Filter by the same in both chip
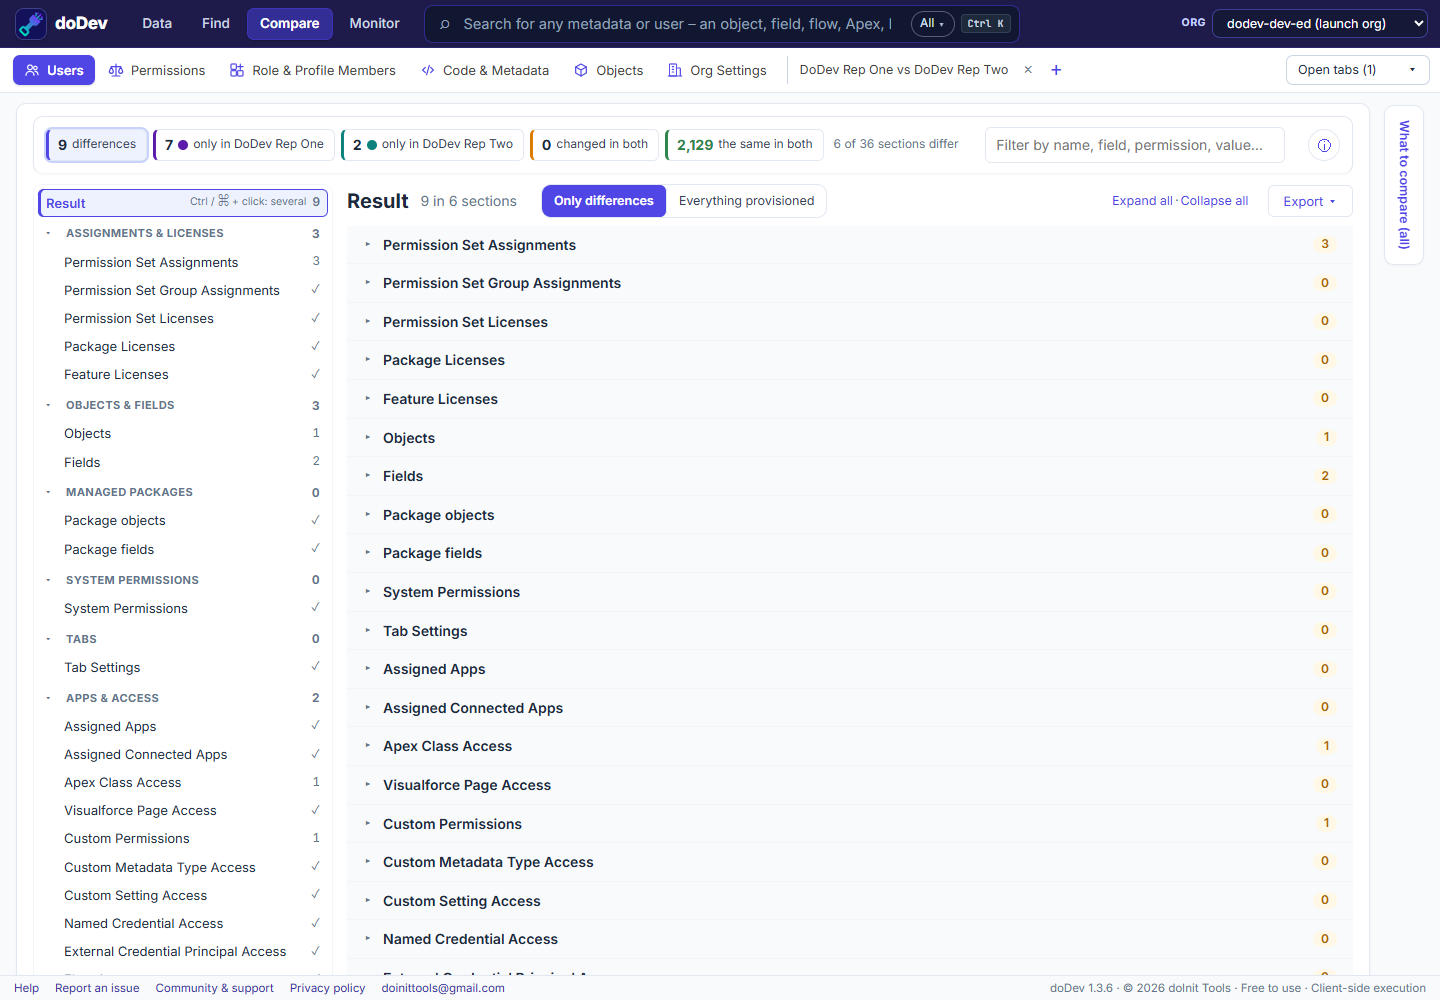Viewport: 1440px width, 1000px height. click(745, 144)
